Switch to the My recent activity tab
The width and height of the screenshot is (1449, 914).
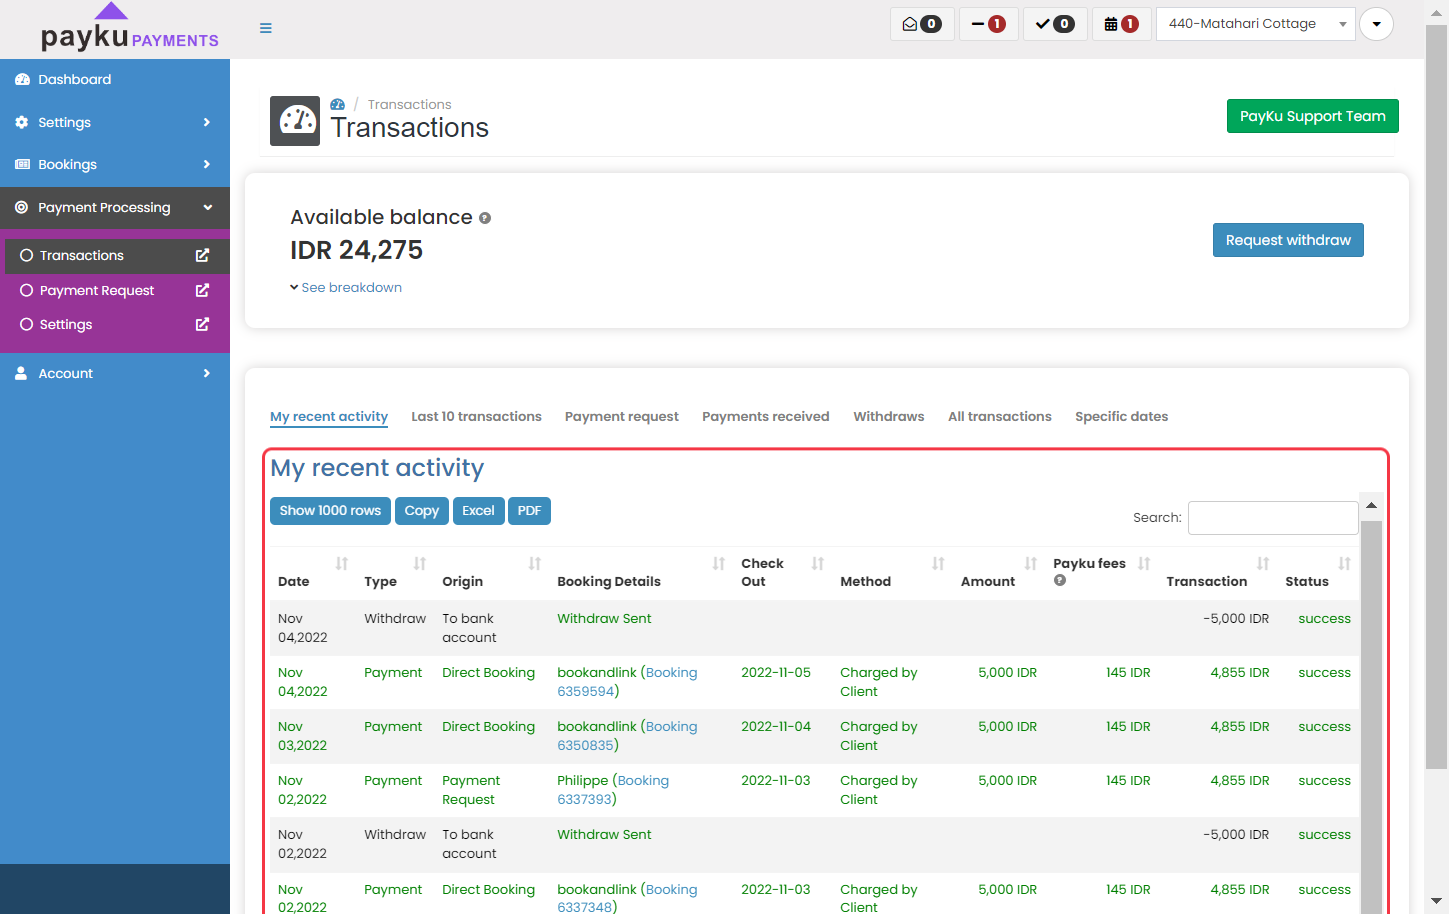click(x=329, y=417)
